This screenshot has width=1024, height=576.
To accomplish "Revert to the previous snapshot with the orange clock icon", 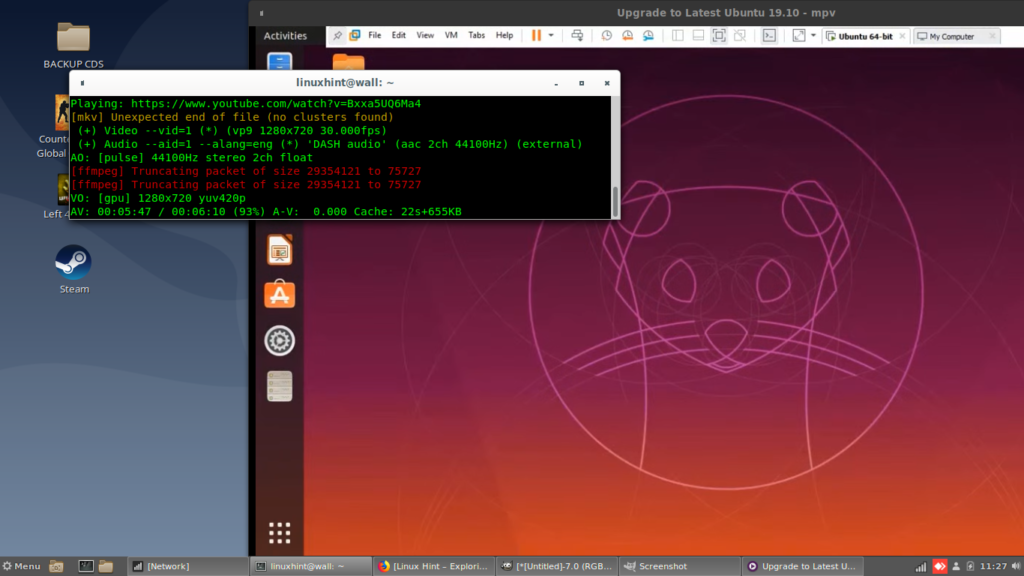I will pos(627,35).
